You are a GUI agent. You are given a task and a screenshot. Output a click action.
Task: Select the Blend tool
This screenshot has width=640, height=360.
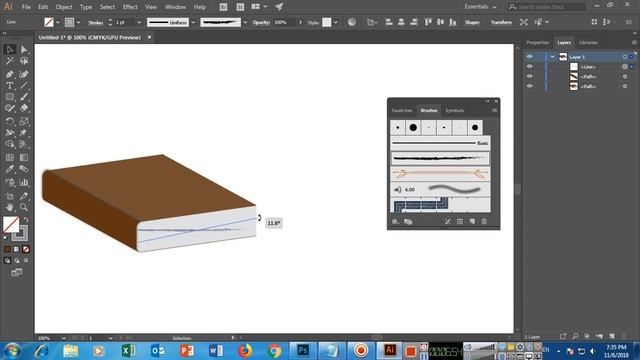pos(24,169)
